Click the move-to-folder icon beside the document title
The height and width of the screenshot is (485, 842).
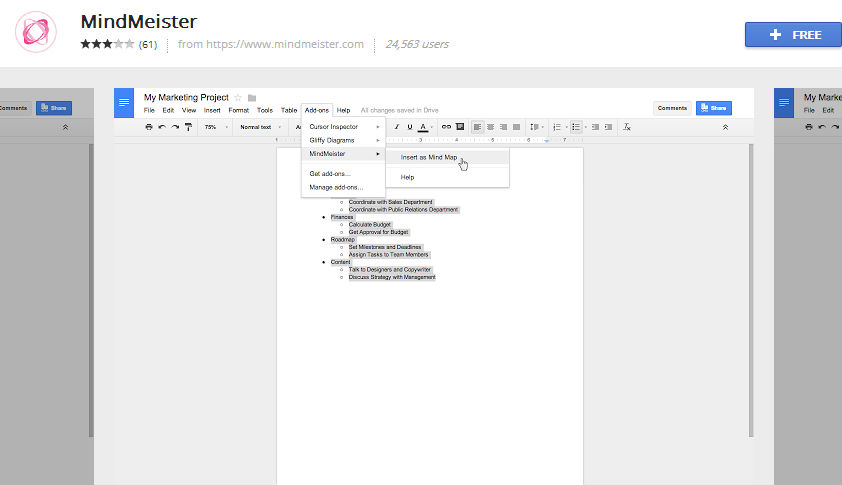click(x=252, y=98)
